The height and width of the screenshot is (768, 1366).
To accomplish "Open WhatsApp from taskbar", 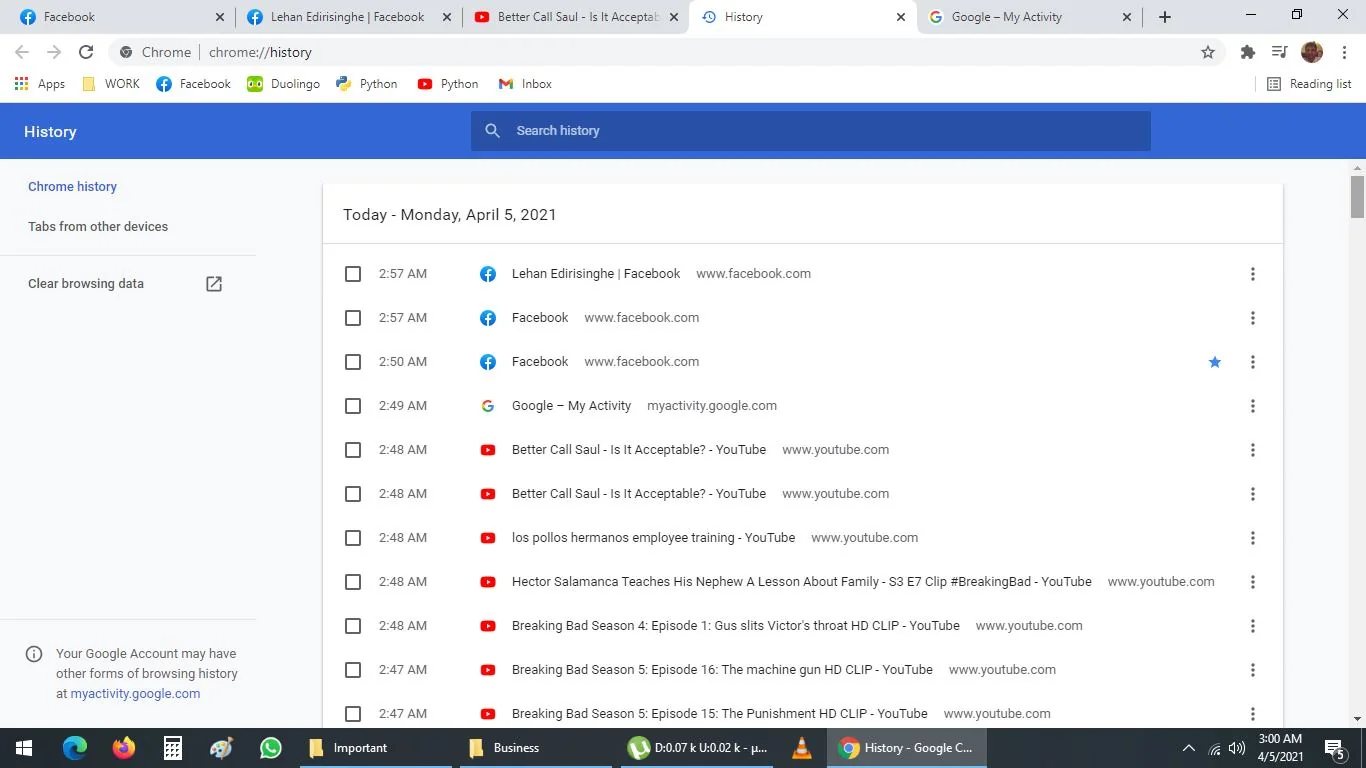I will (271, 748).
